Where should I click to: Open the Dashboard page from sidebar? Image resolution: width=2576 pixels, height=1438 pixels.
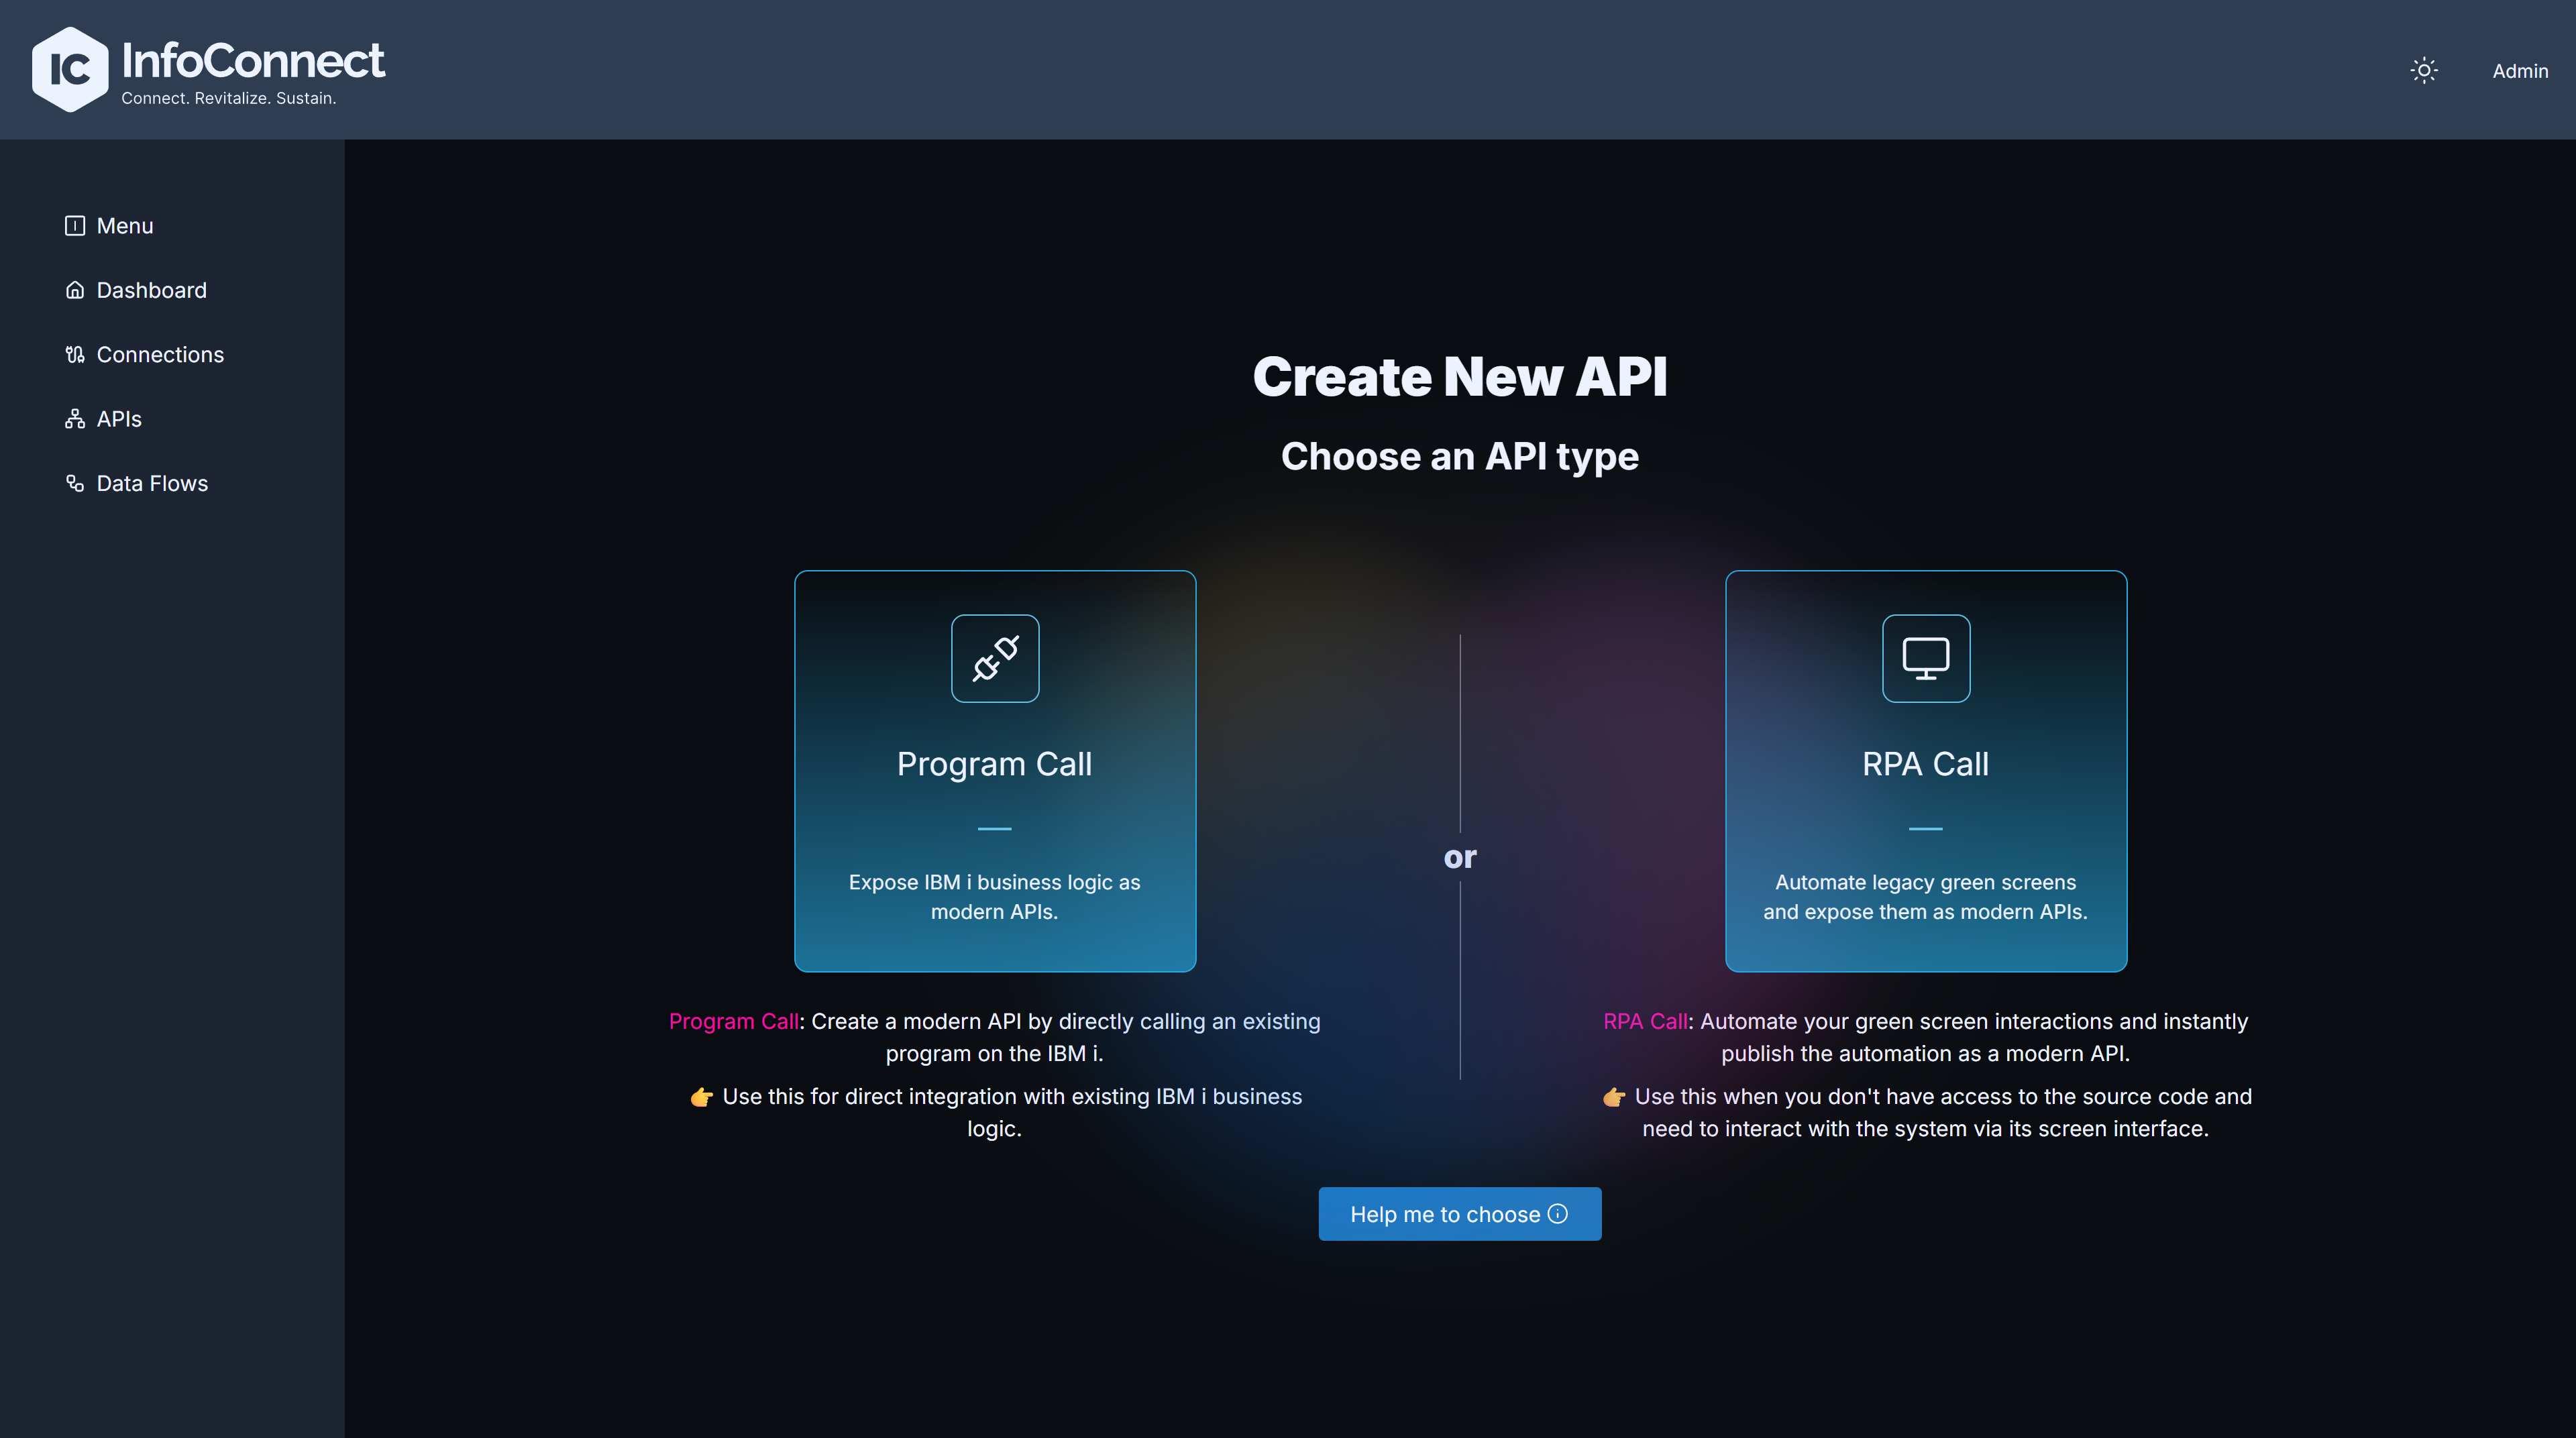152,290
